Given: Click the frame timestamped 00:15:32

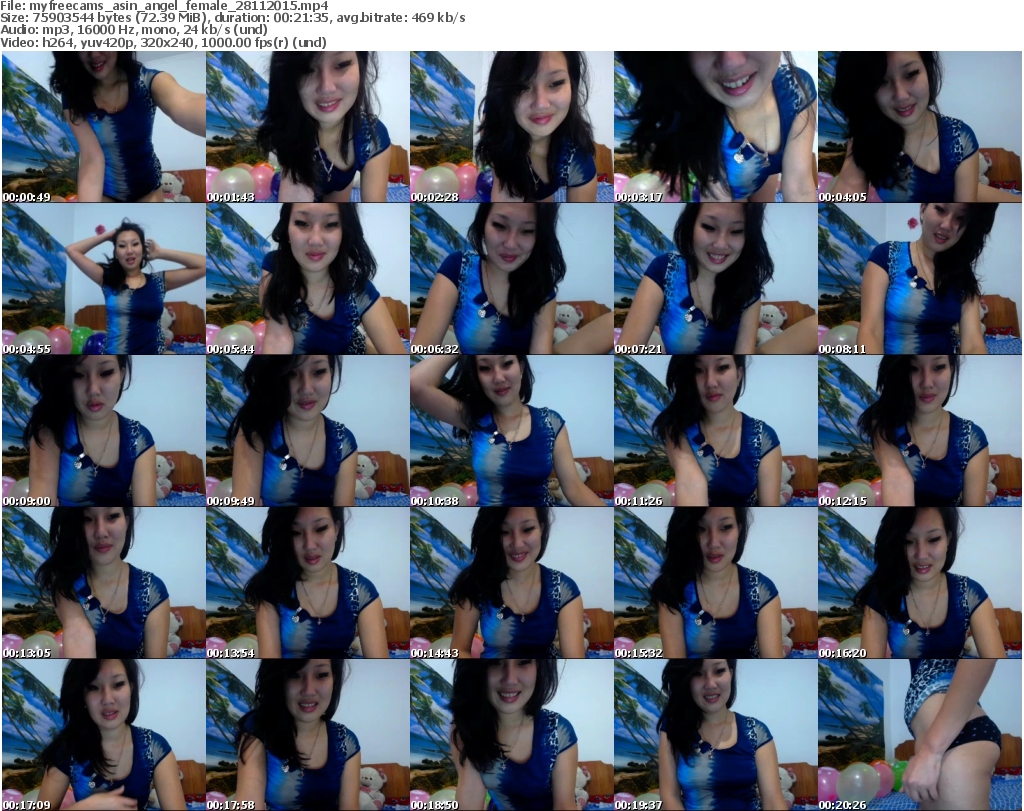Looking at the screenshot, I should pos(715,583).
